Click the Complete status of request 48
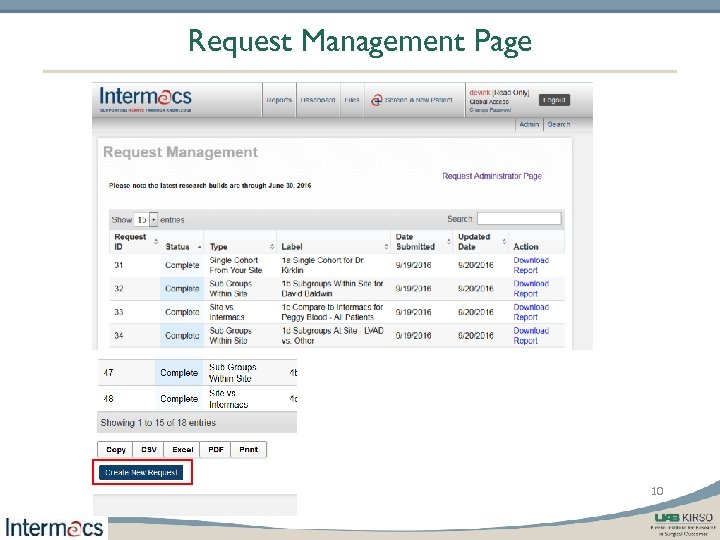The image size is (720, 540). pos(179,399)
